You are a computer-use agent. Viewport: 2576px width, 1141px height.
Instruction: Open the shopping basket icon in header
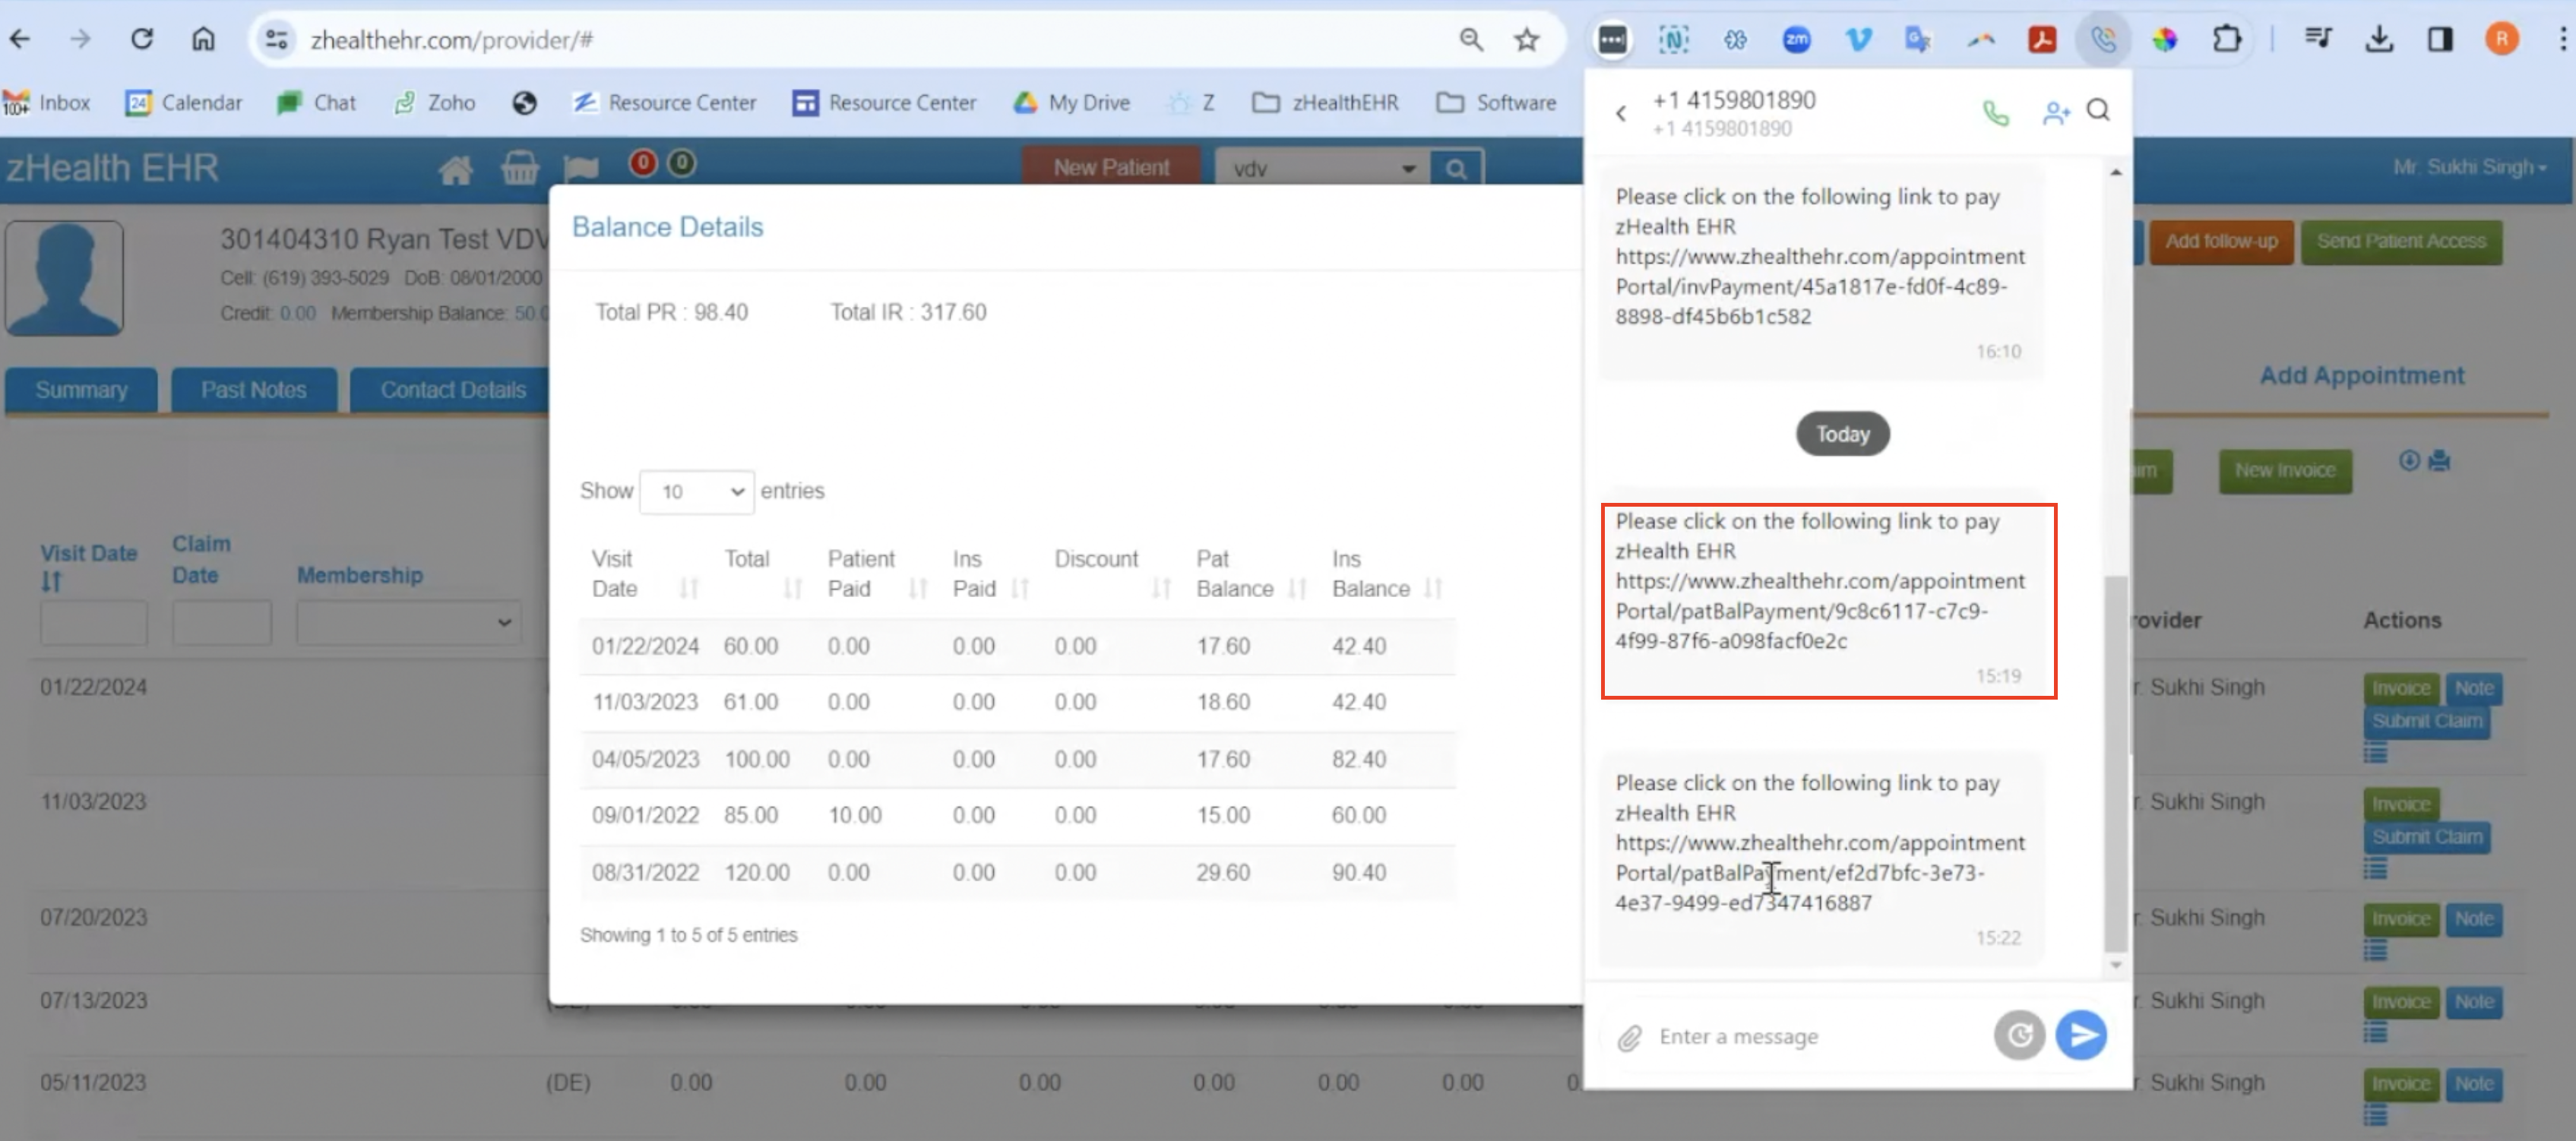click(519, 167)
